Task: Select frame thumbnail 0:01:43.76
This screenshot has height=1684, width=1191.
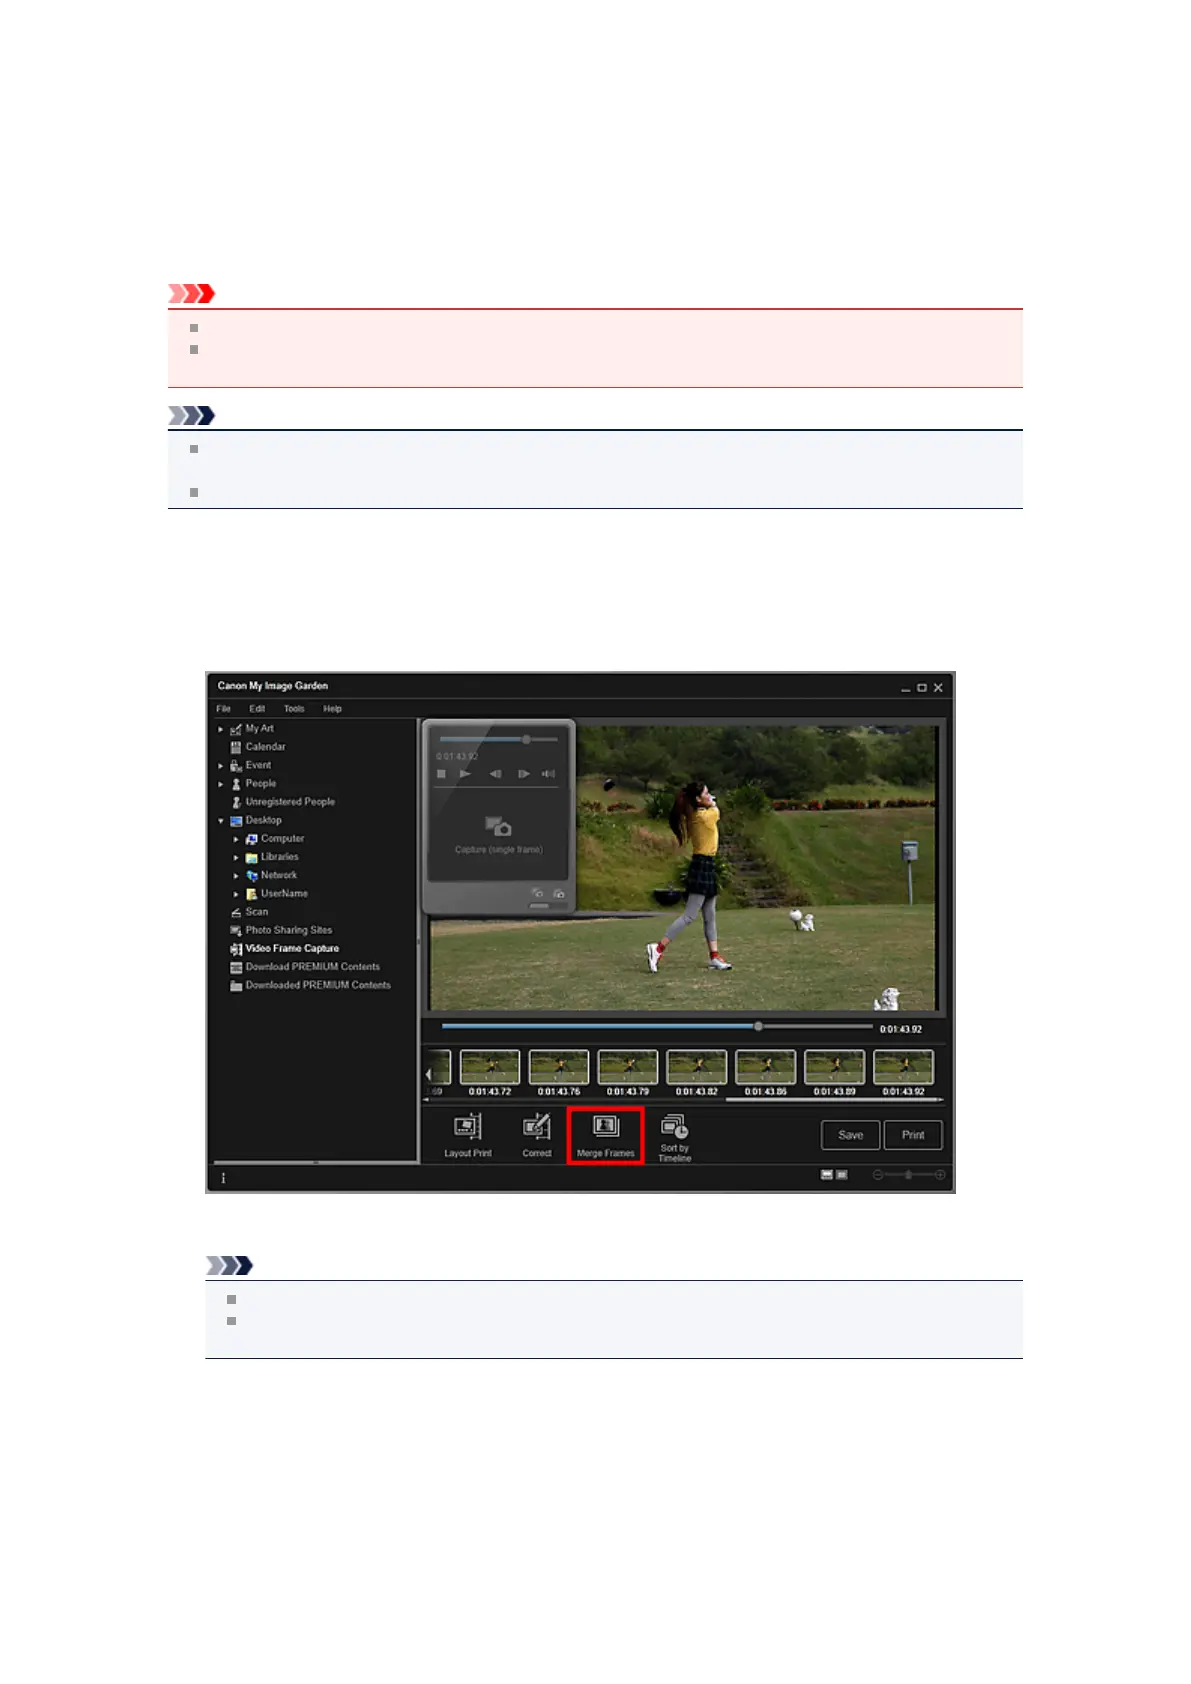Action: click(559, 1067)
